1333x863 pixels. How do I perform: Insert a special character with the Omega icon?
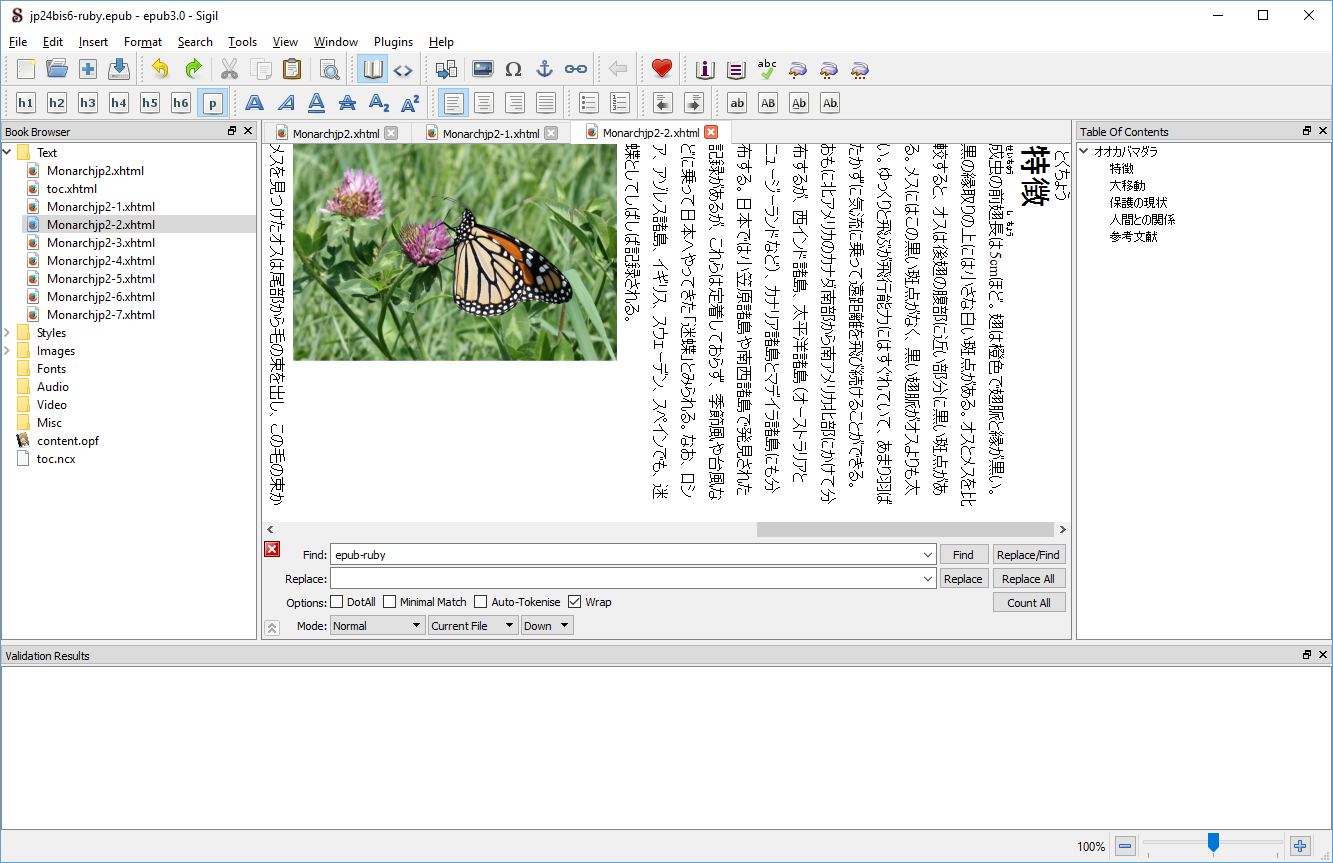tap(514, 69)
